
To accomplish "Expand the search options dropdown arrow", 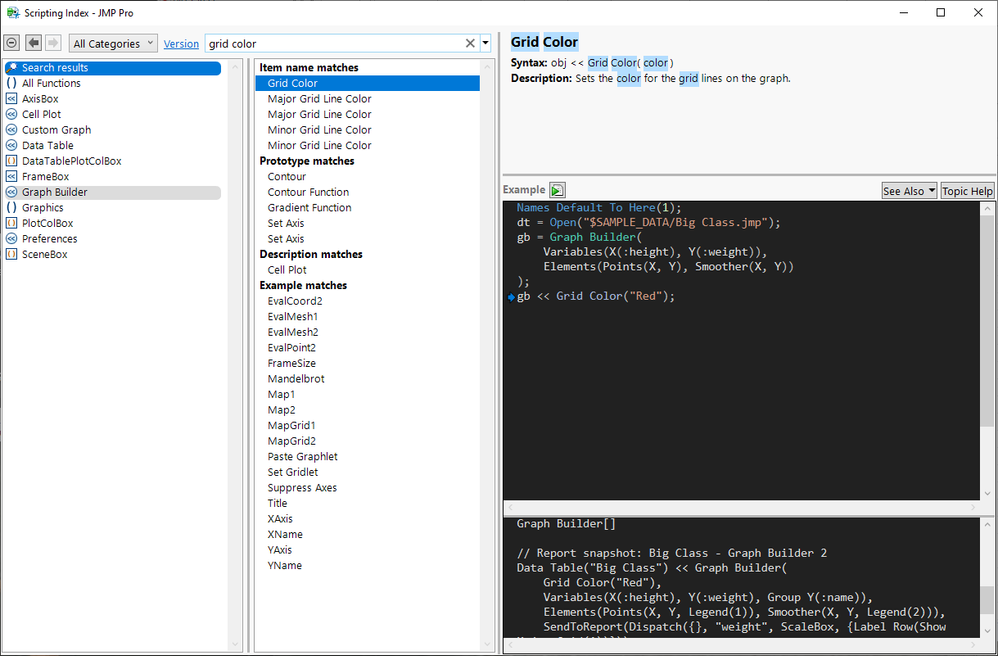I will click(x=485, y=44).
